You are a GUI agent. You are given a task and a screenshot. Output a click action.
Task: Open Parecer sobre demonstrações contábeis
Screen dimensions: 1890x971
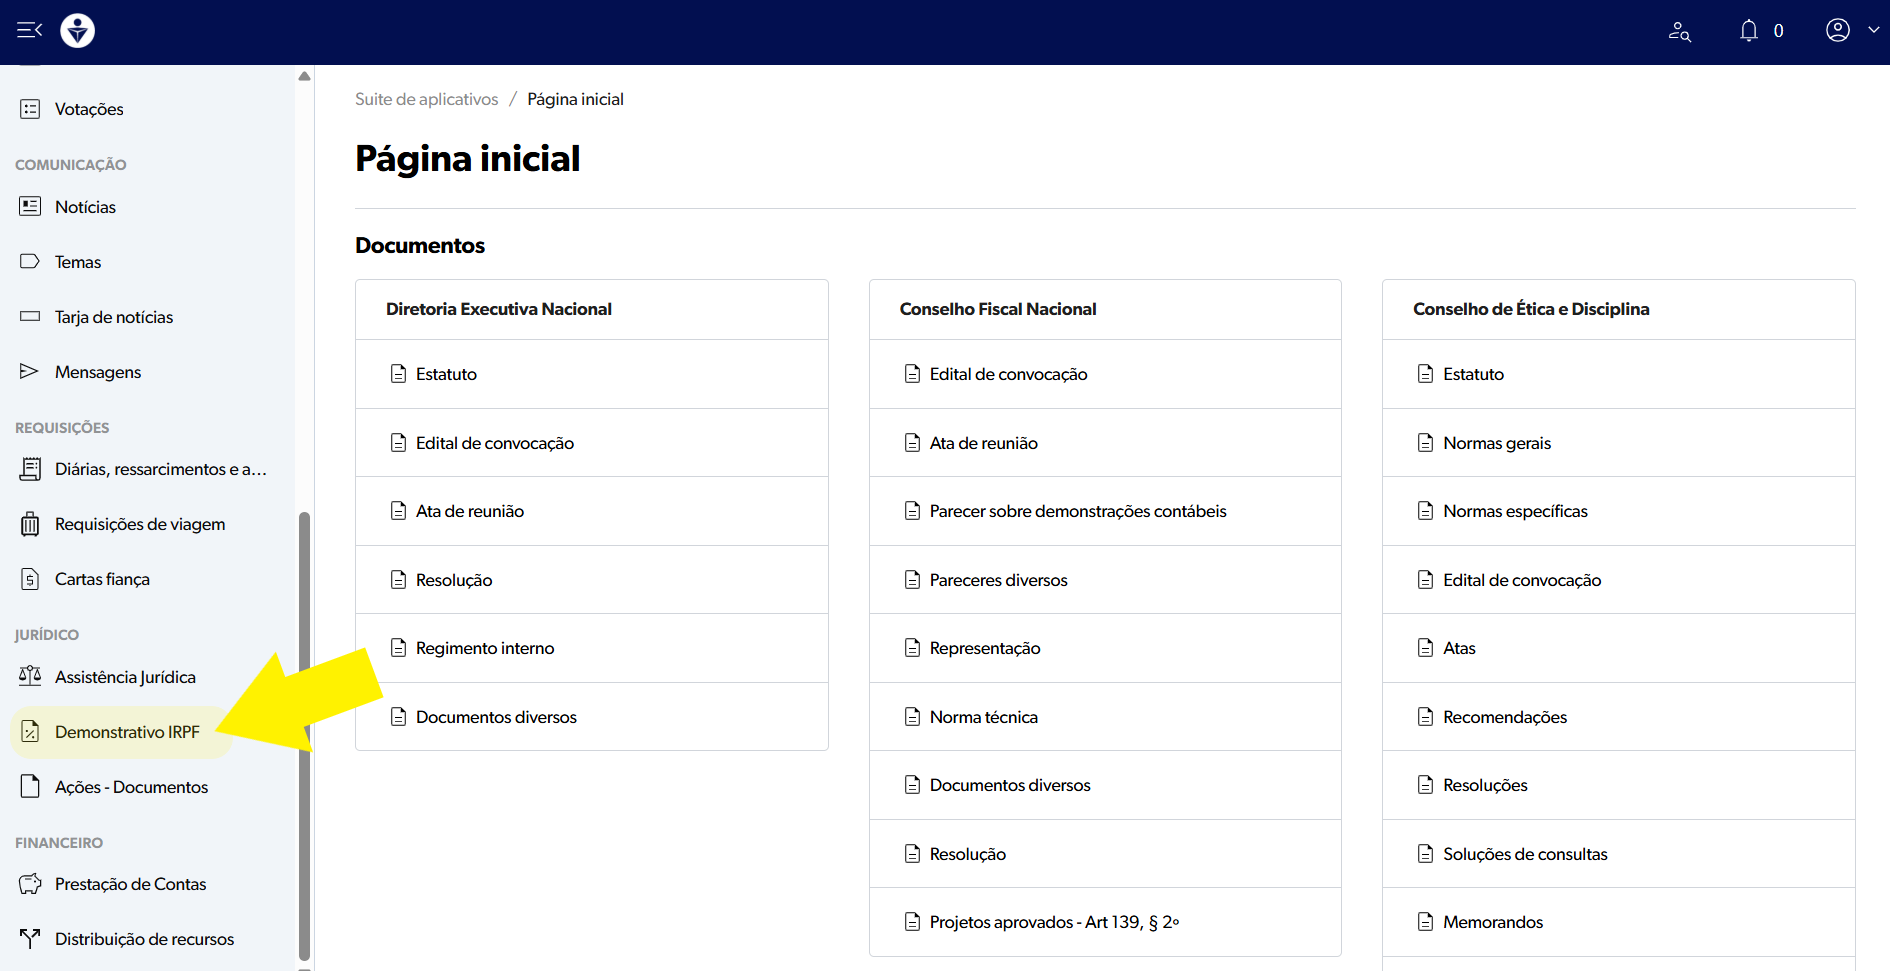1077,511
